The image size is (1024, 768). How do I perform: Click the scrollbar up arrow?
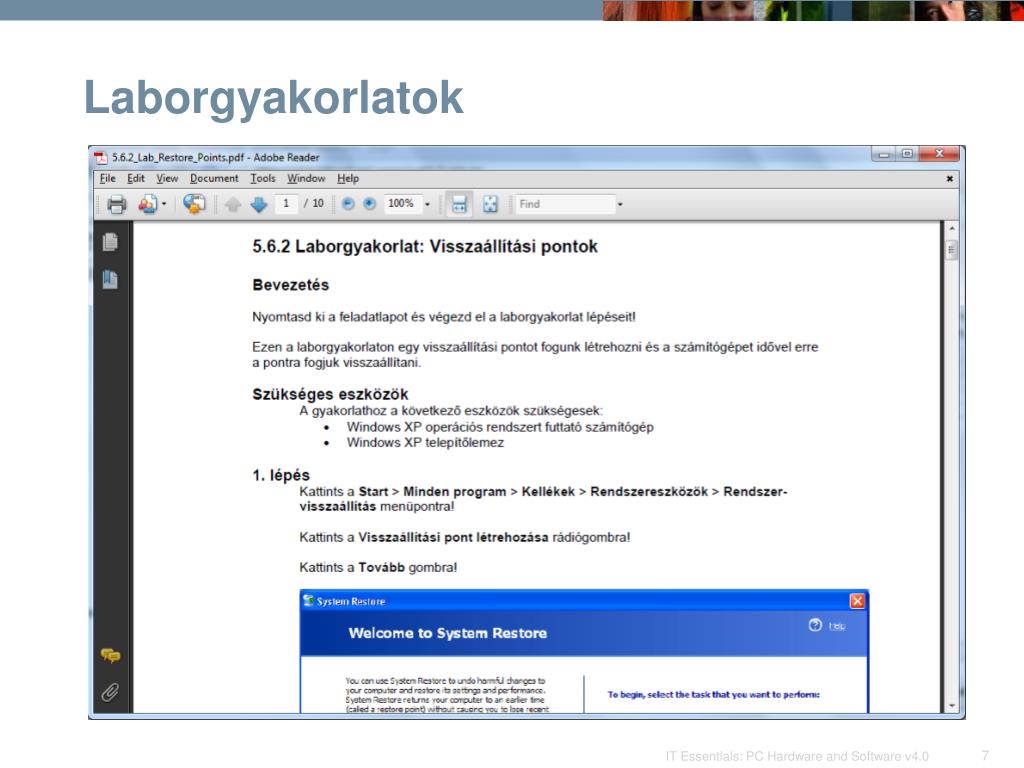952,229
